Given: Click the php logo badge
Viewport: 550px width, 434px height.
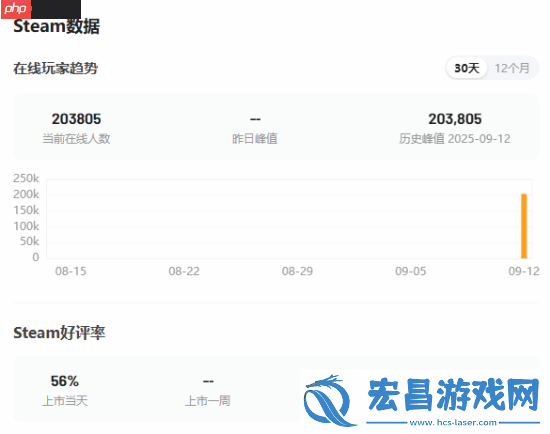Looking at the screenshot, I should [x=16, y=9].
